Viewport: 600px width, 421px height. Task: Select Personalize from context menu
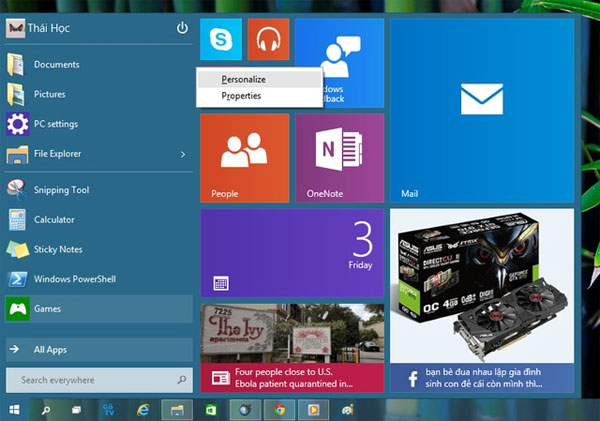259,79
